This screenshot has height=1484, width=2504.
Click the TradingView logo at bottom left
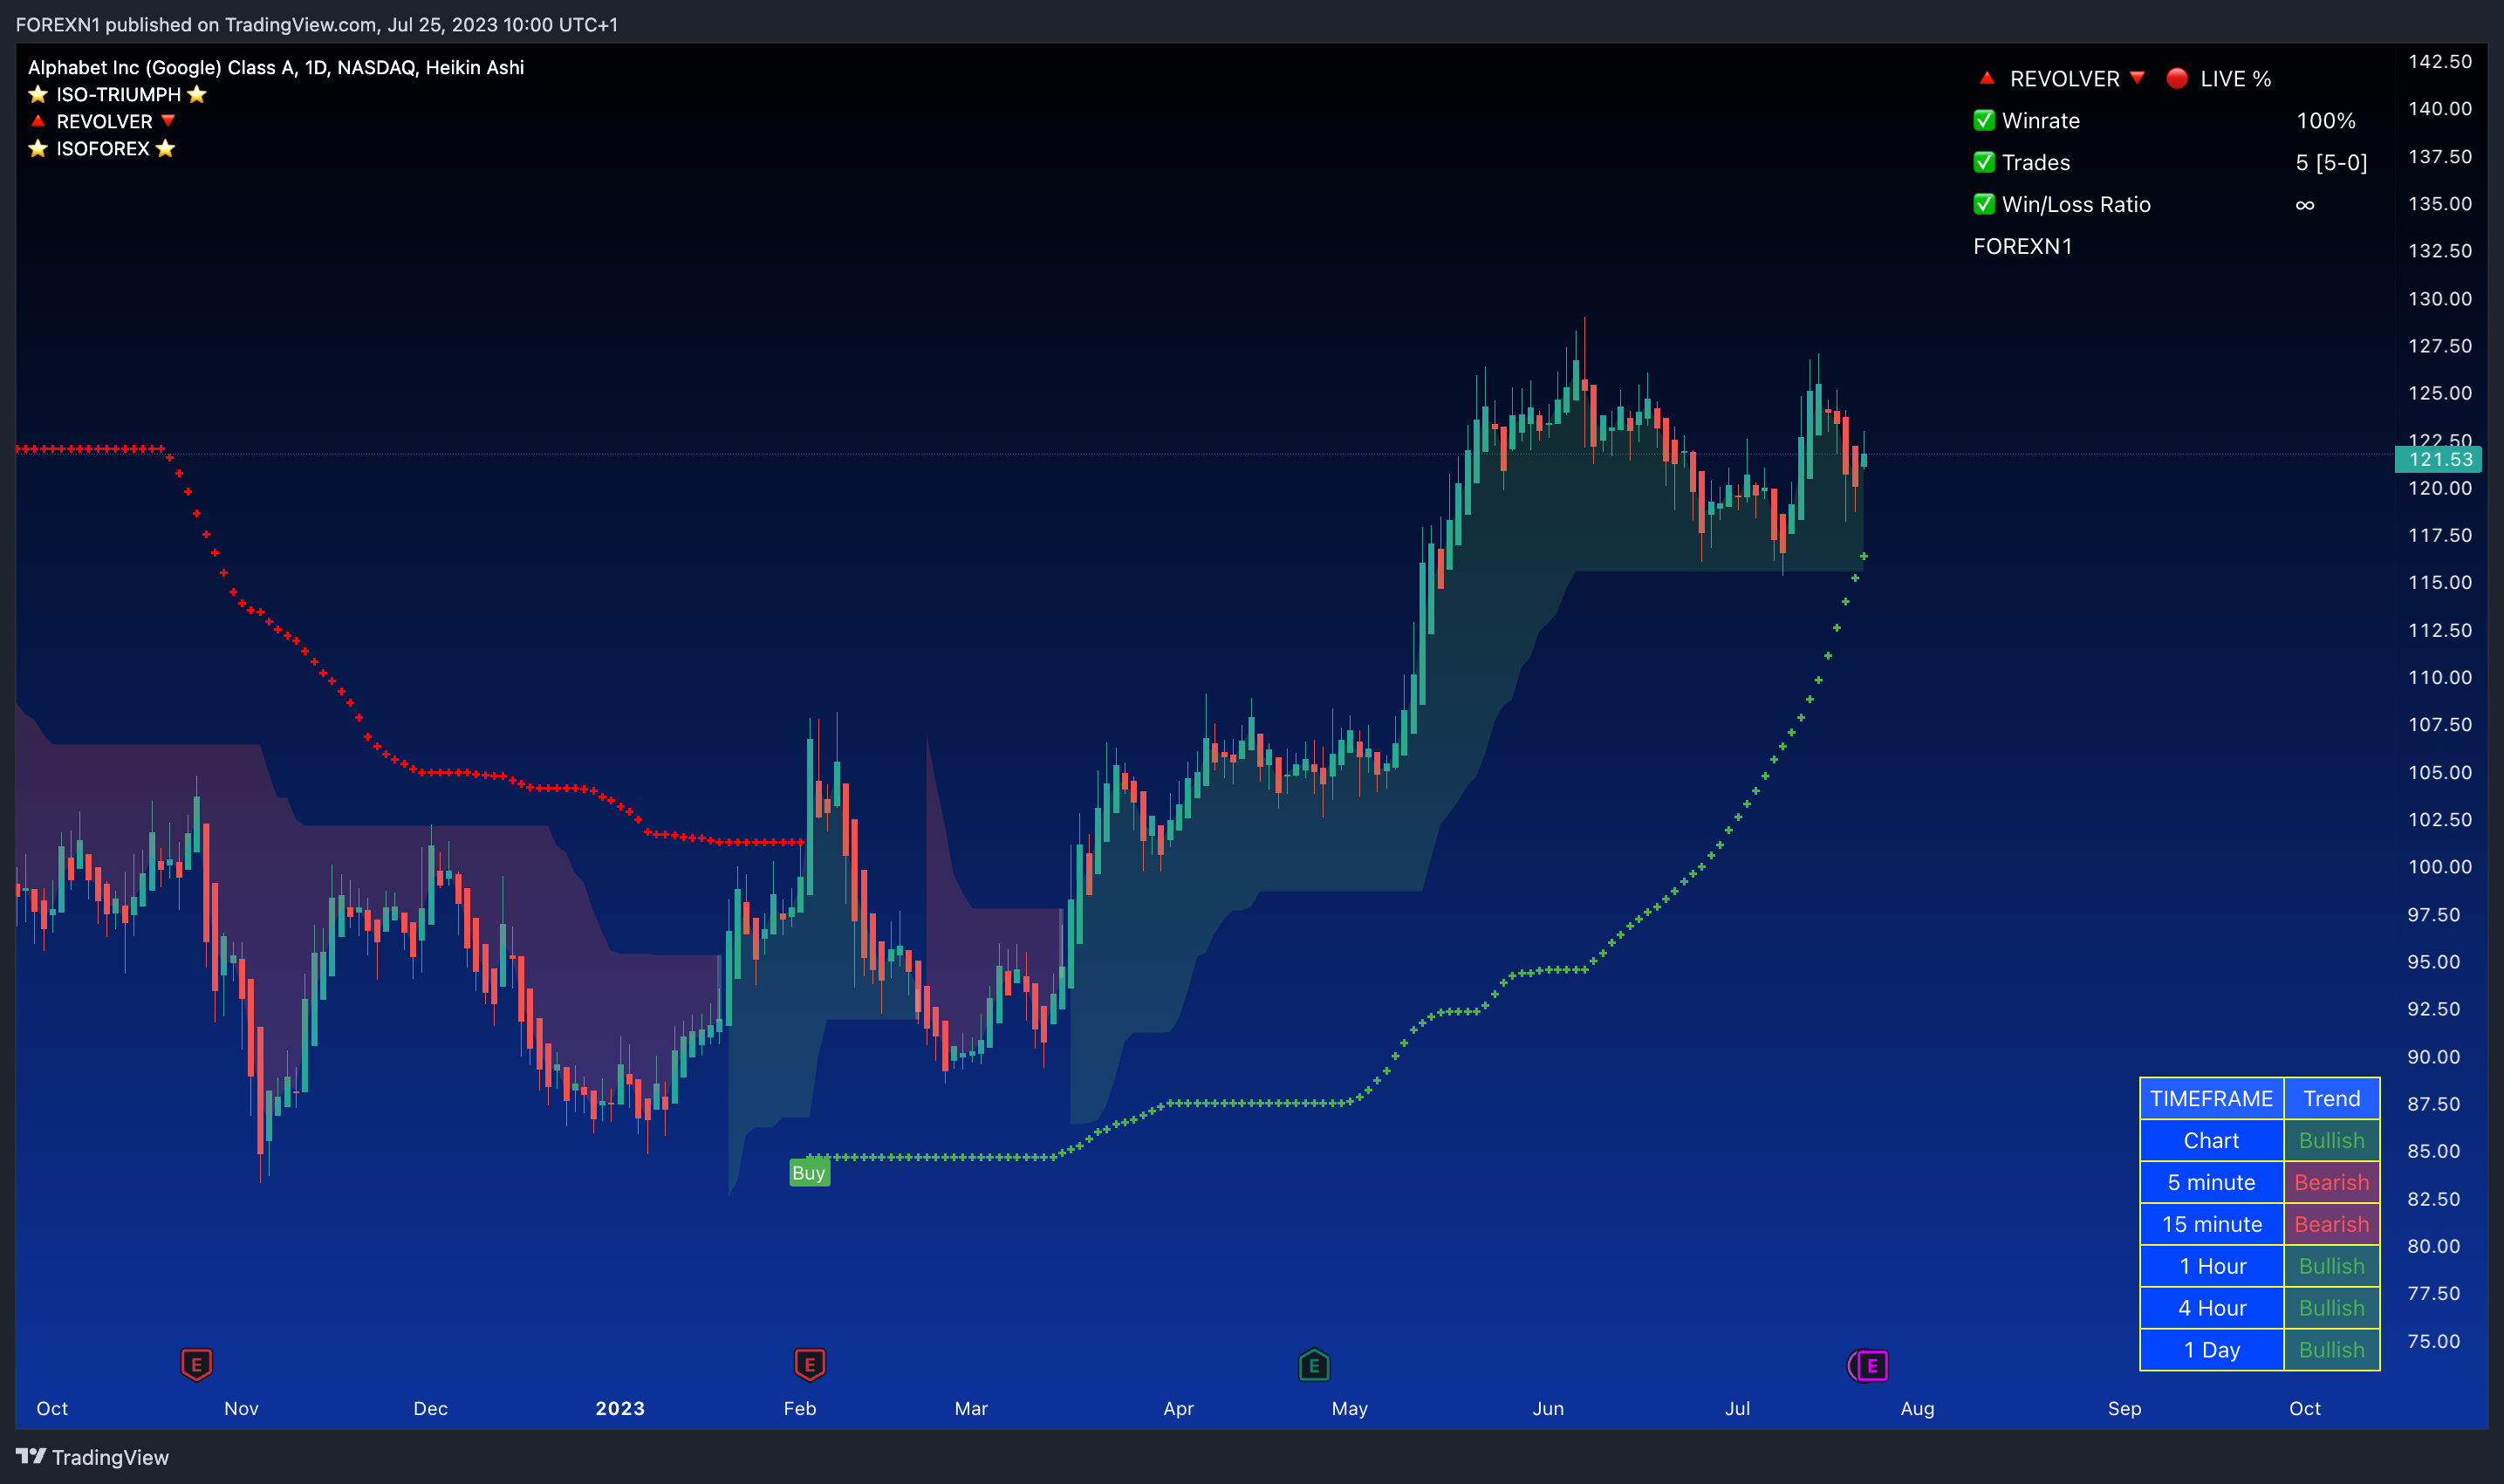31,1456
